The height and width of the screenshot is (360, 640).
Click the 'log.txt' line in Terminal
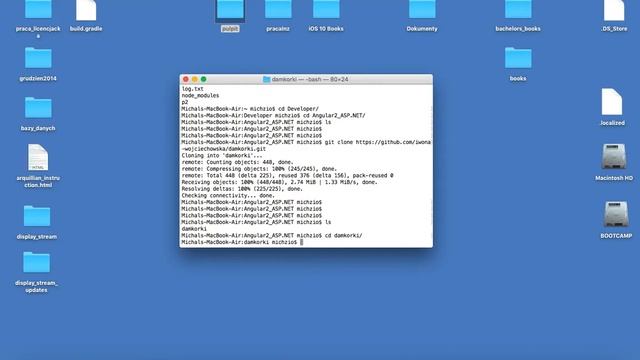coord(193,89)
